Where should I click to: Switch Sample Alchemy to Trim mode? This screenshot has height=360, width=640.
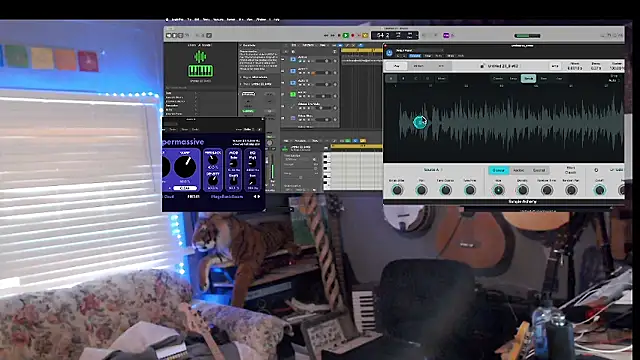point(441,66)
